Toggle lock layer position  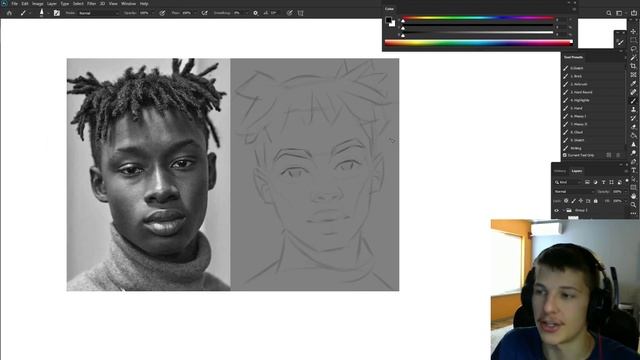(581, 201)
